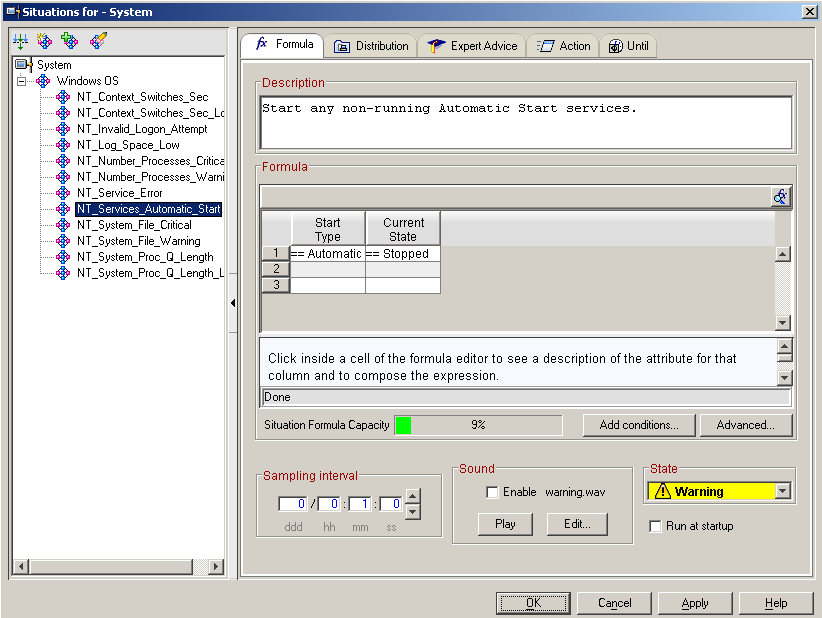822x618 pixels.
Task: Open the Expert Advice tab
Action: point(472,46)
